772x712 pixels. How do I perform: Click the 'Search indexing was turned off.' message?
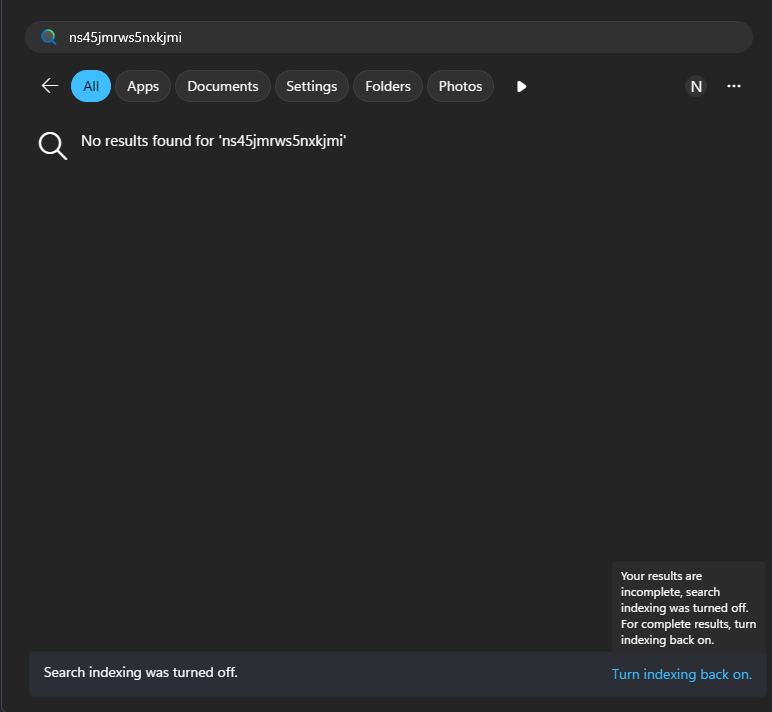[x=141, y=673]
